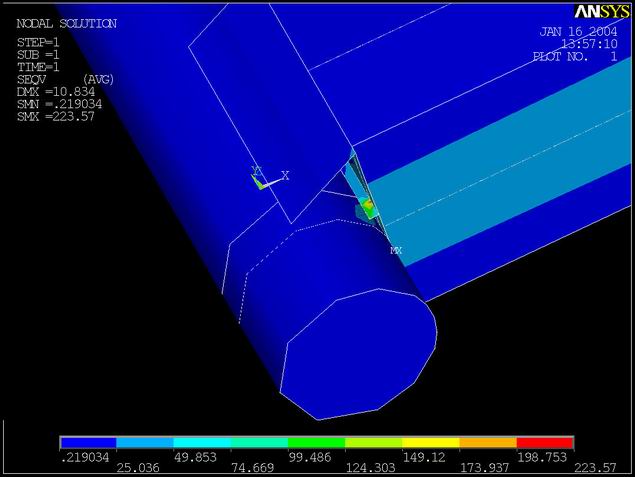
Task: Click the JAN 16 2004 date
Action: tap(579, 32)
